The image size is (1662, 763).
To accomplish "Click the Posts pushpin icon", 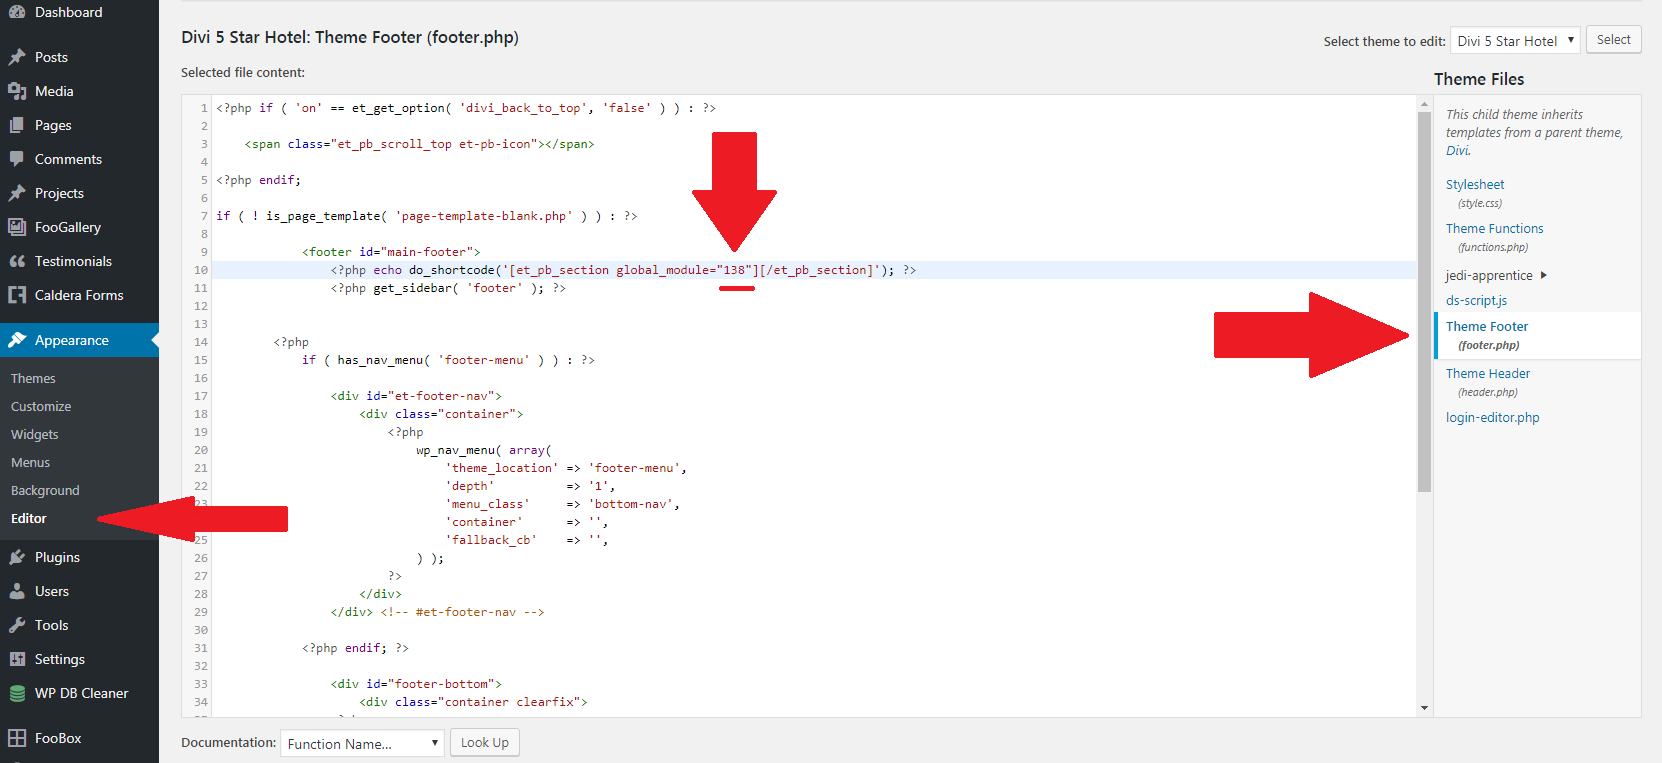I will click(x=17, y=57).
